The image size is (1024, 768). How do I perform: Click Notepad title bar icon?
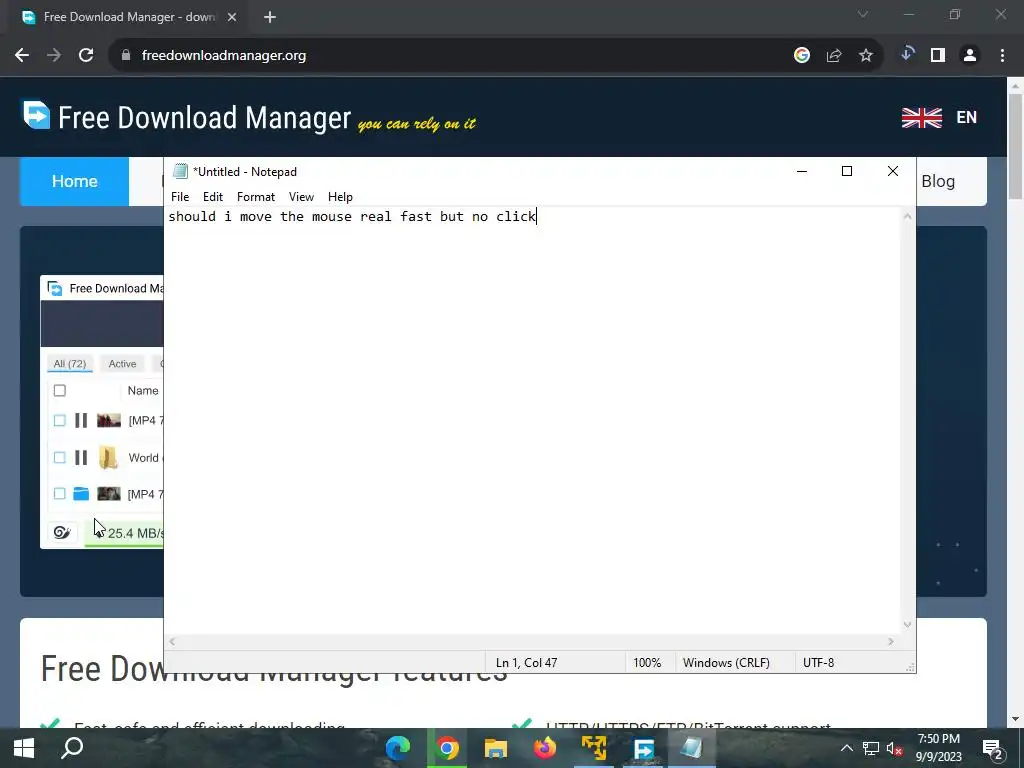tap(180, 172)
